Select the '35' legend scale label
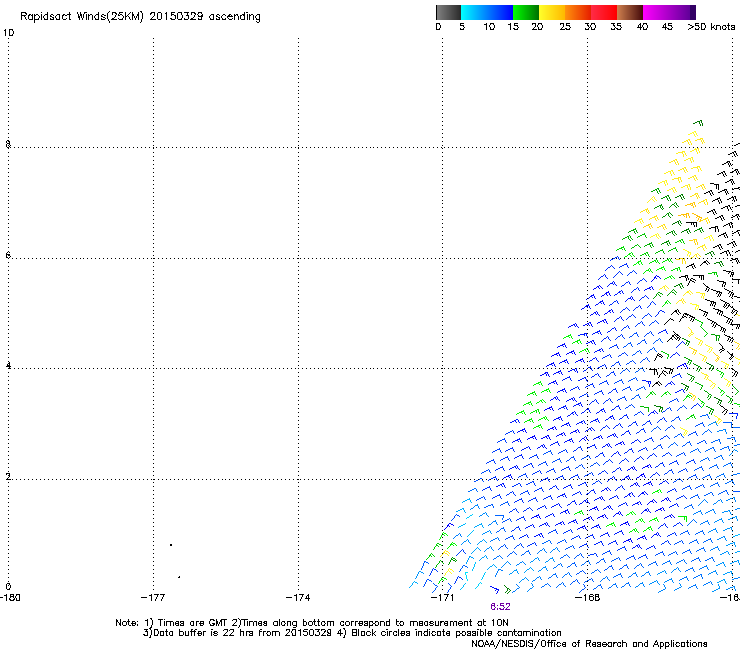 point(616,27)
